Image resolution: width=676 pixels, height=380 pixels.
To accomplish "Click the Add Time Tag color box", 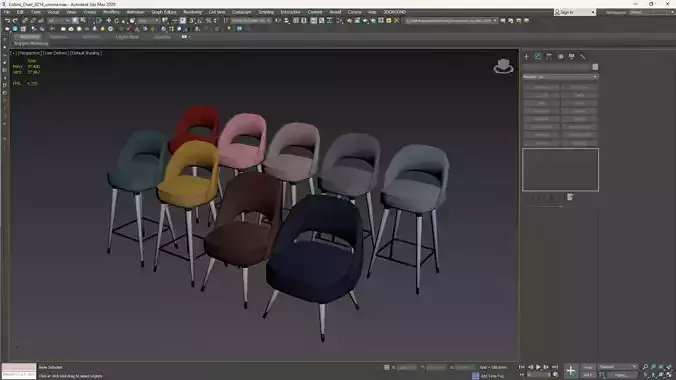I will (475, 376).
